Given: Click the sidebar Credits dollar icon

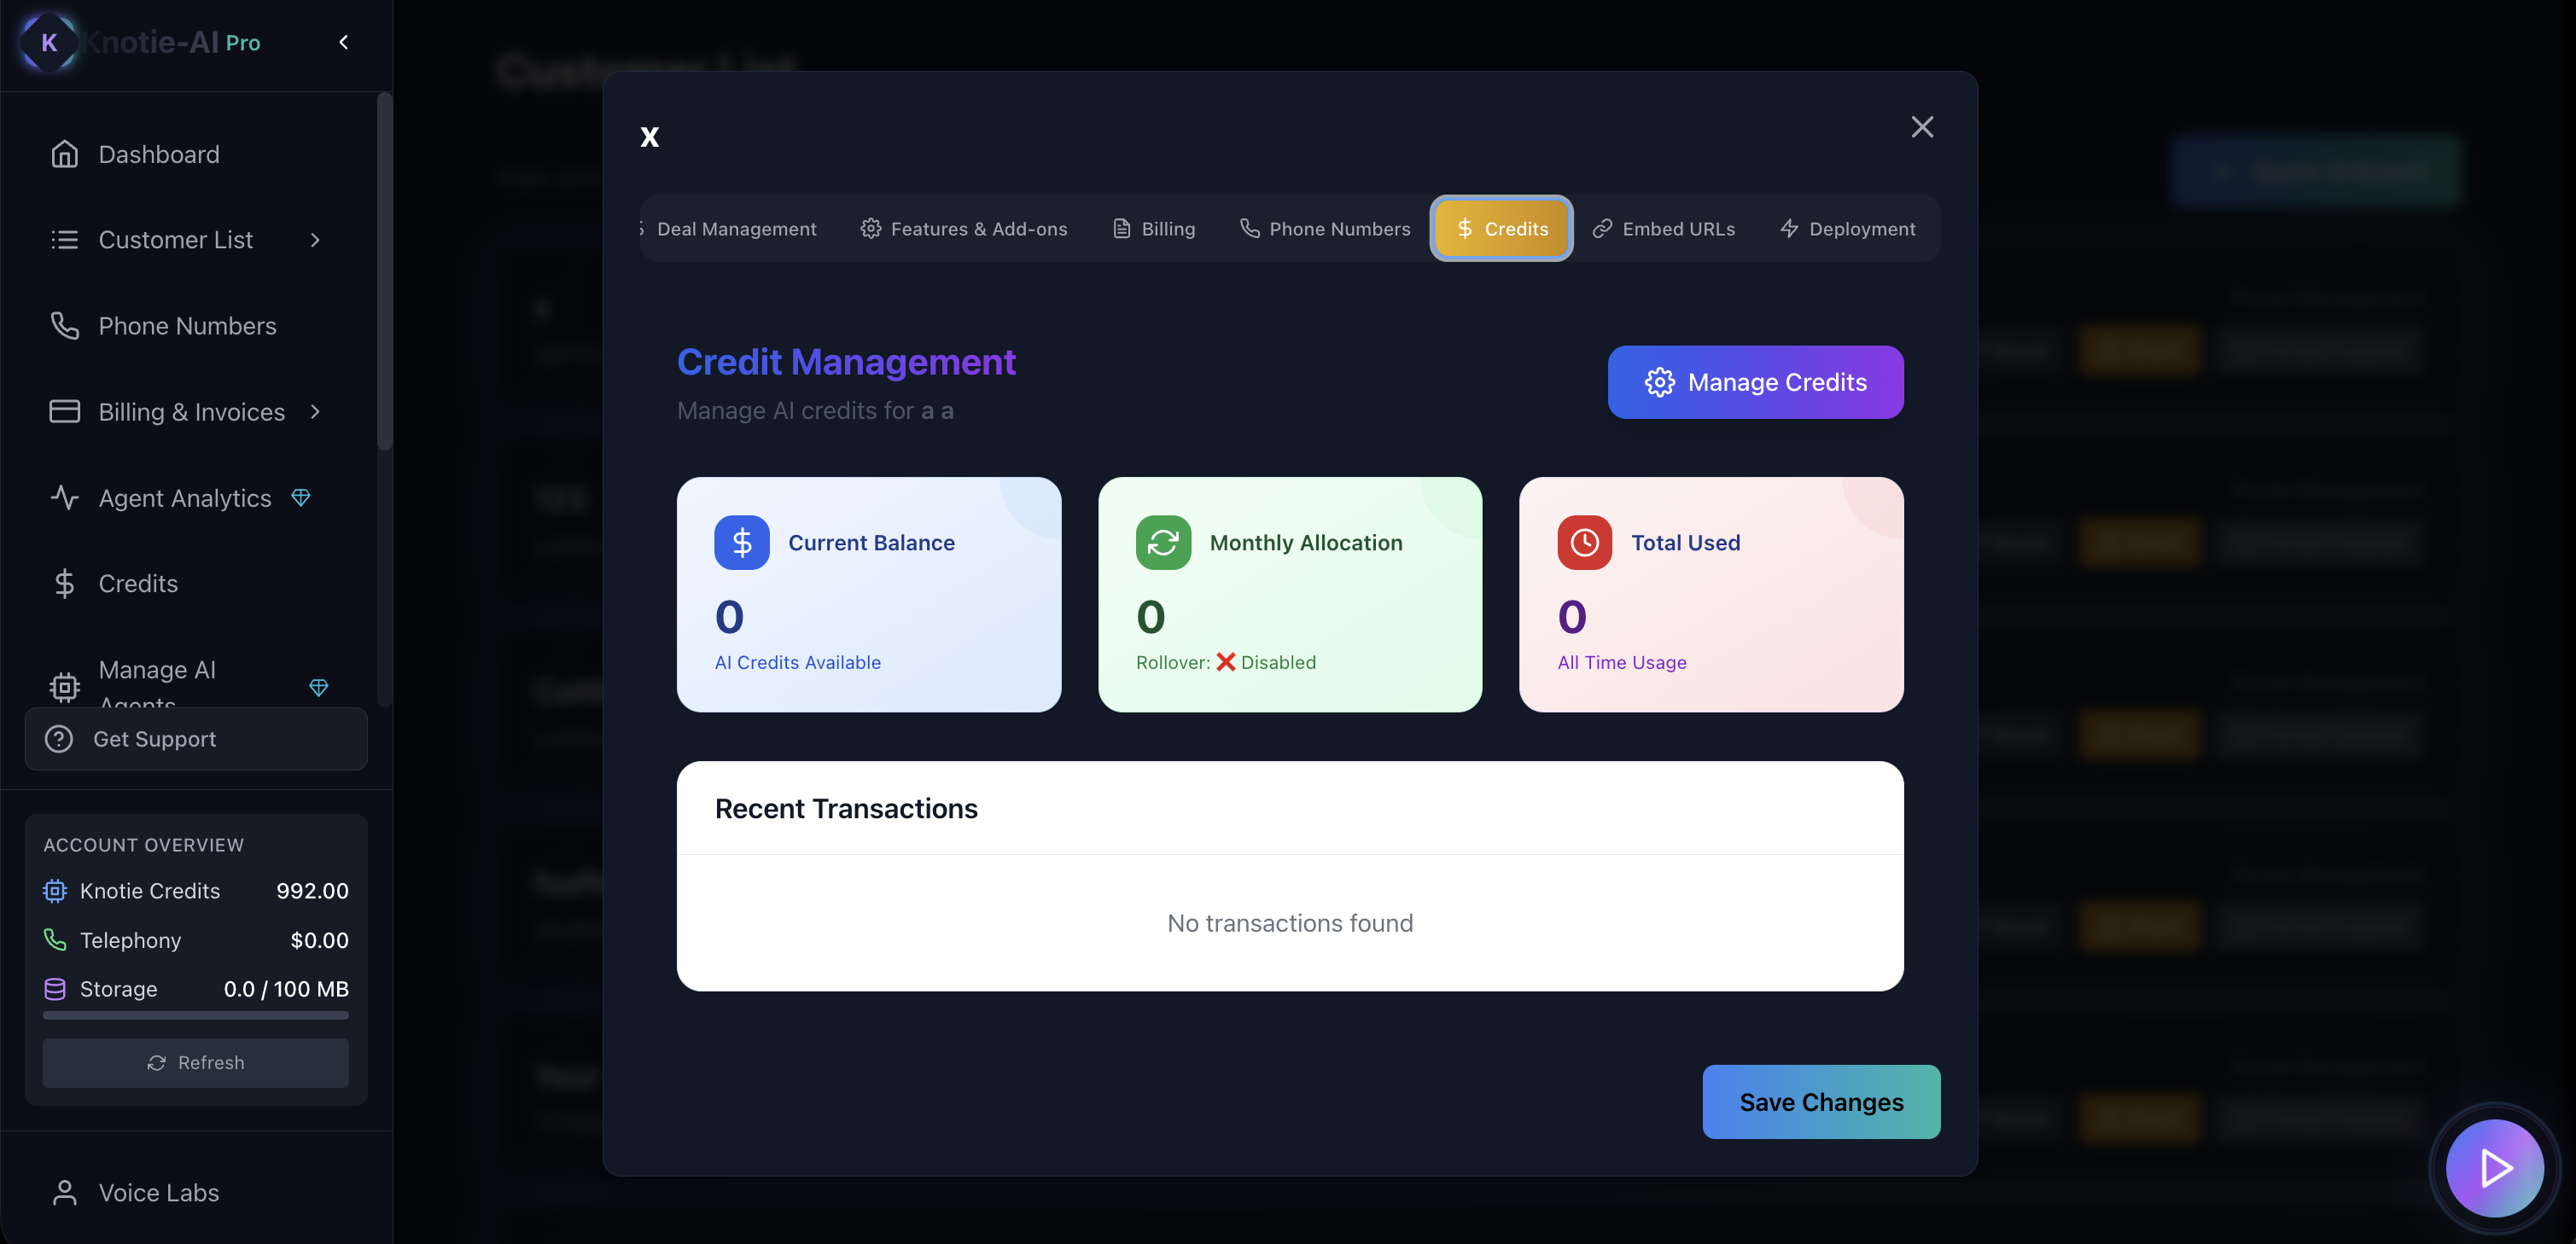Looking at the screenshot, I should [x=64, y=584].
